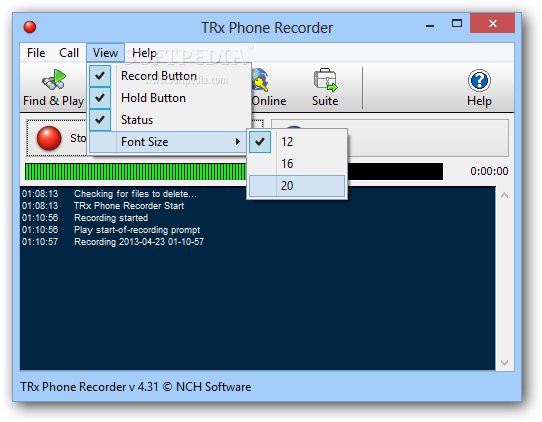Open the Call menu
This screenshot has width=542, height=422.
(69, 53)
